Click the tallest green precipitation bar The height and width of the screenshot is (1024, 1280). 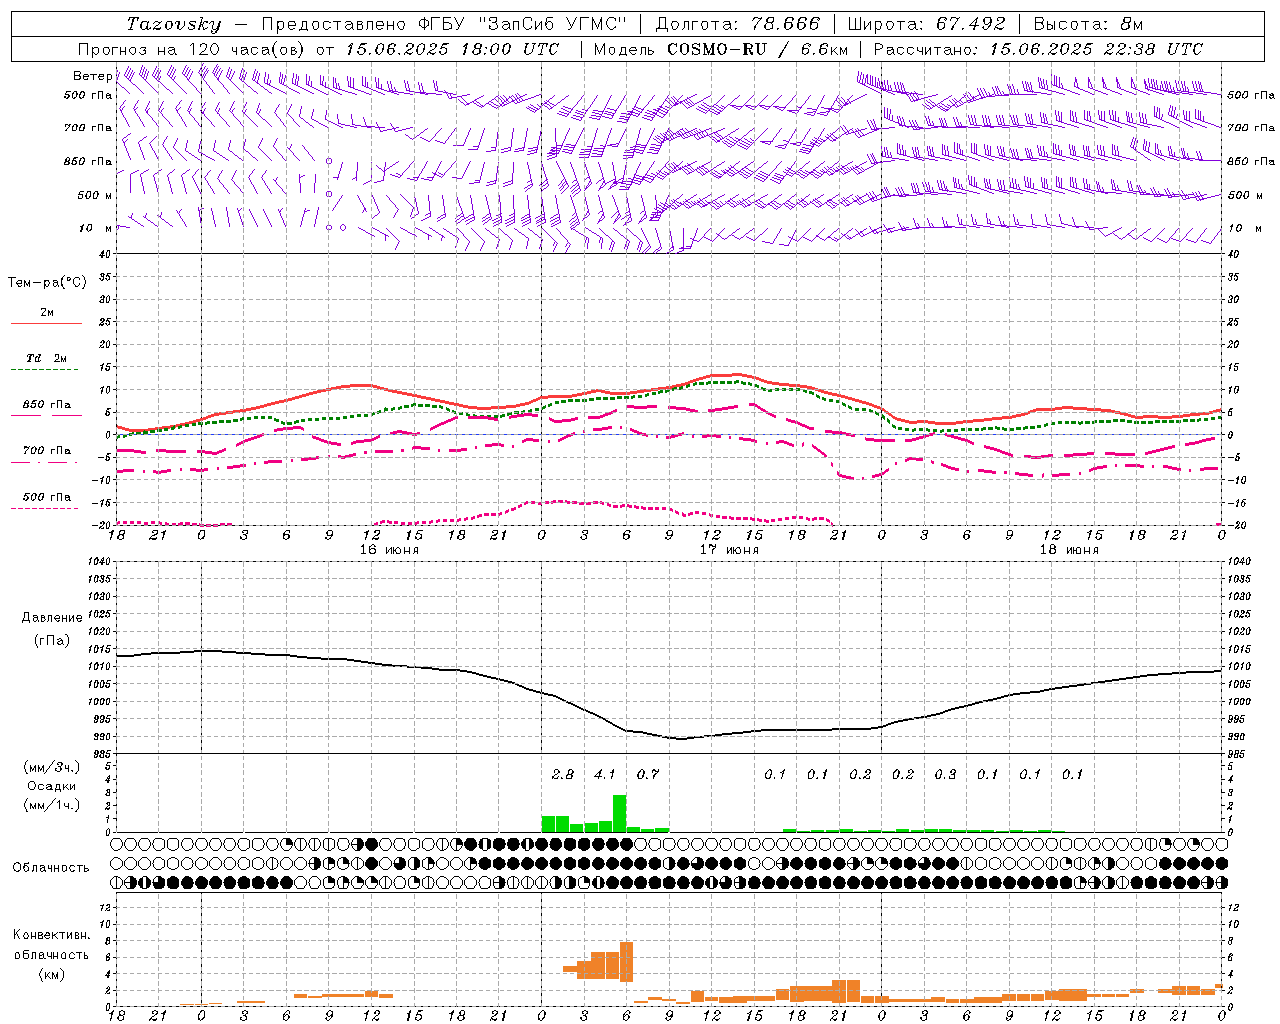click(x=620, y=813)
